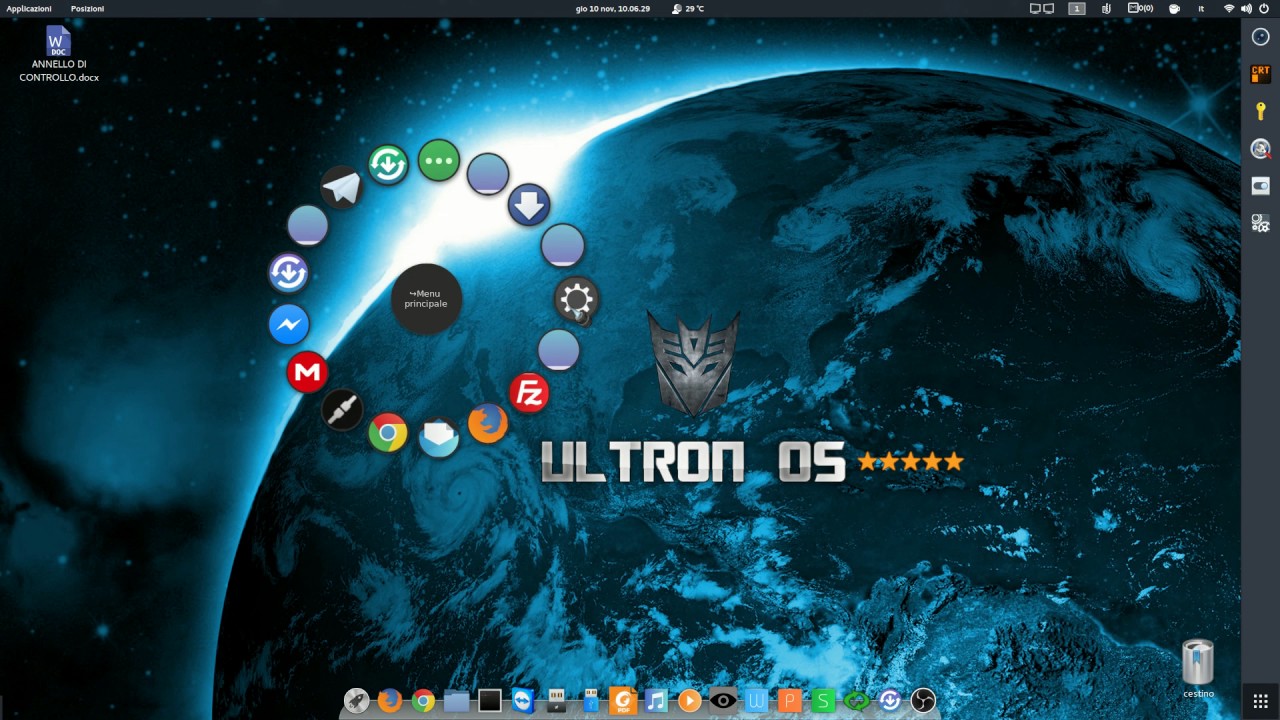Click the round circle icon atop the right panel
1280x720 pixels.
(1260, 37)
